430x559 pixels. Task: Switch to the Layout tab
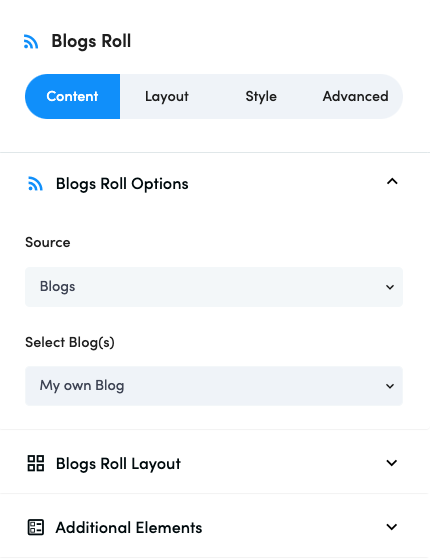[167, 96]
